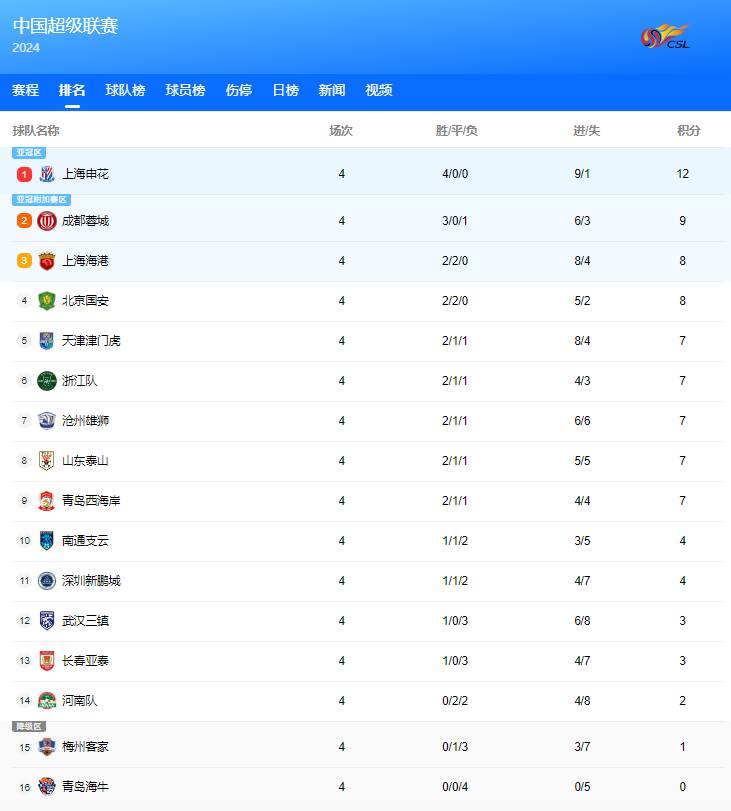The height and width of the screenshot is (811, 731).
Task: Click the Shanghai Port (上海海港) team crest
Action: click(47, 261)
